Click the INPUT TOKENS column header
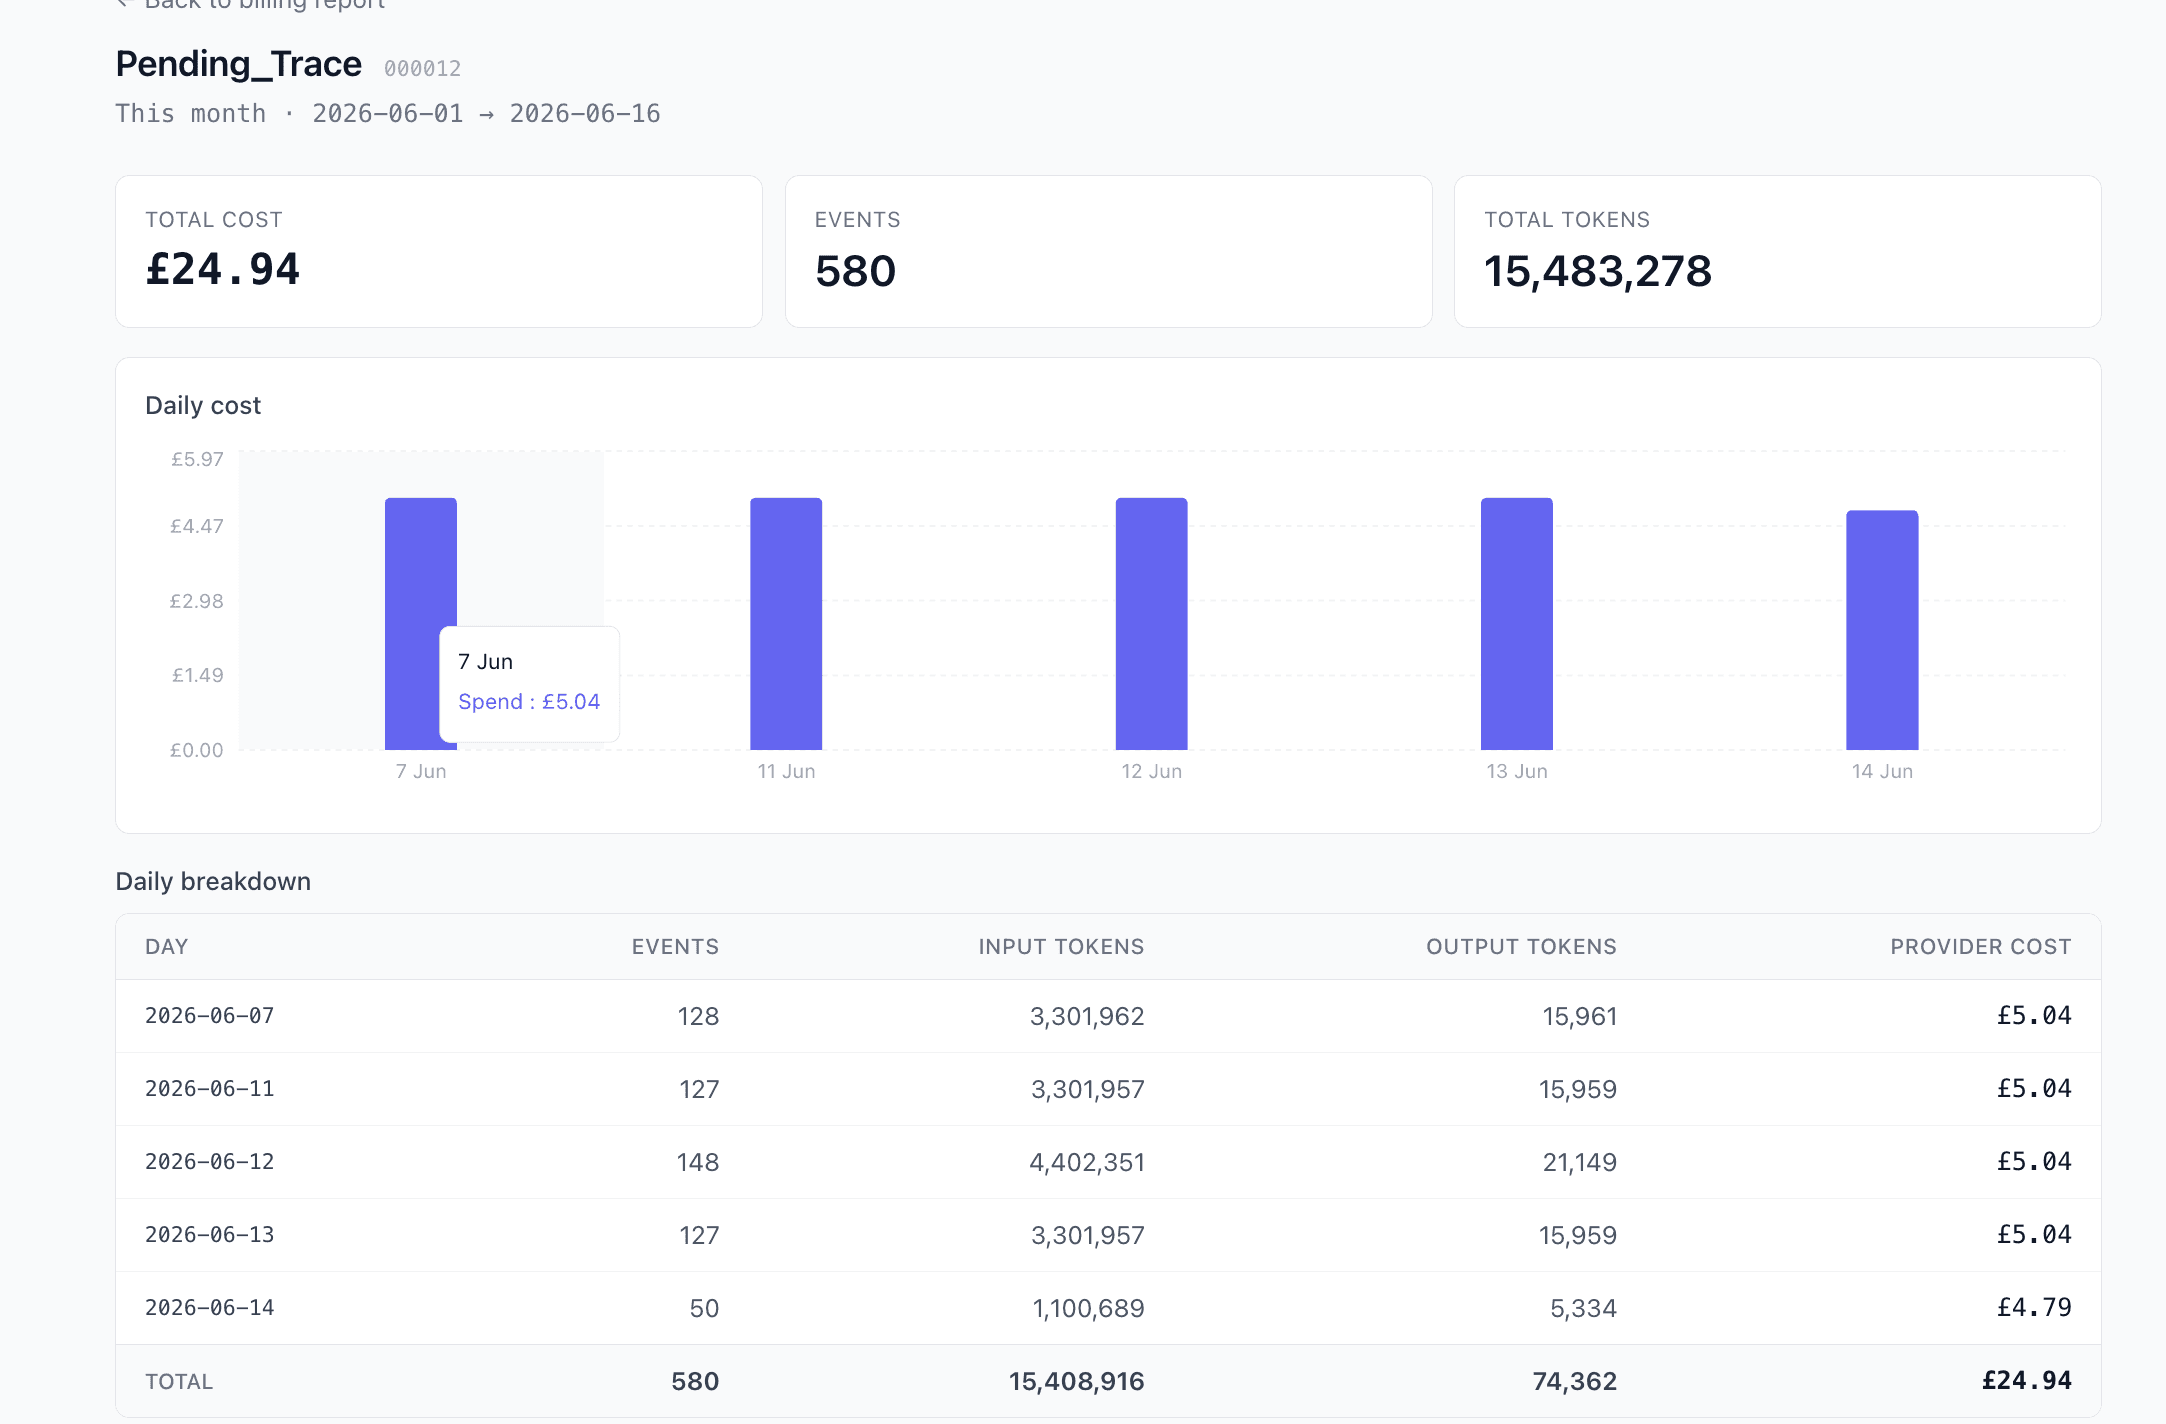Viewport: 2166px width, 1424px height. pyautogui.click(x=1061, y=946)
